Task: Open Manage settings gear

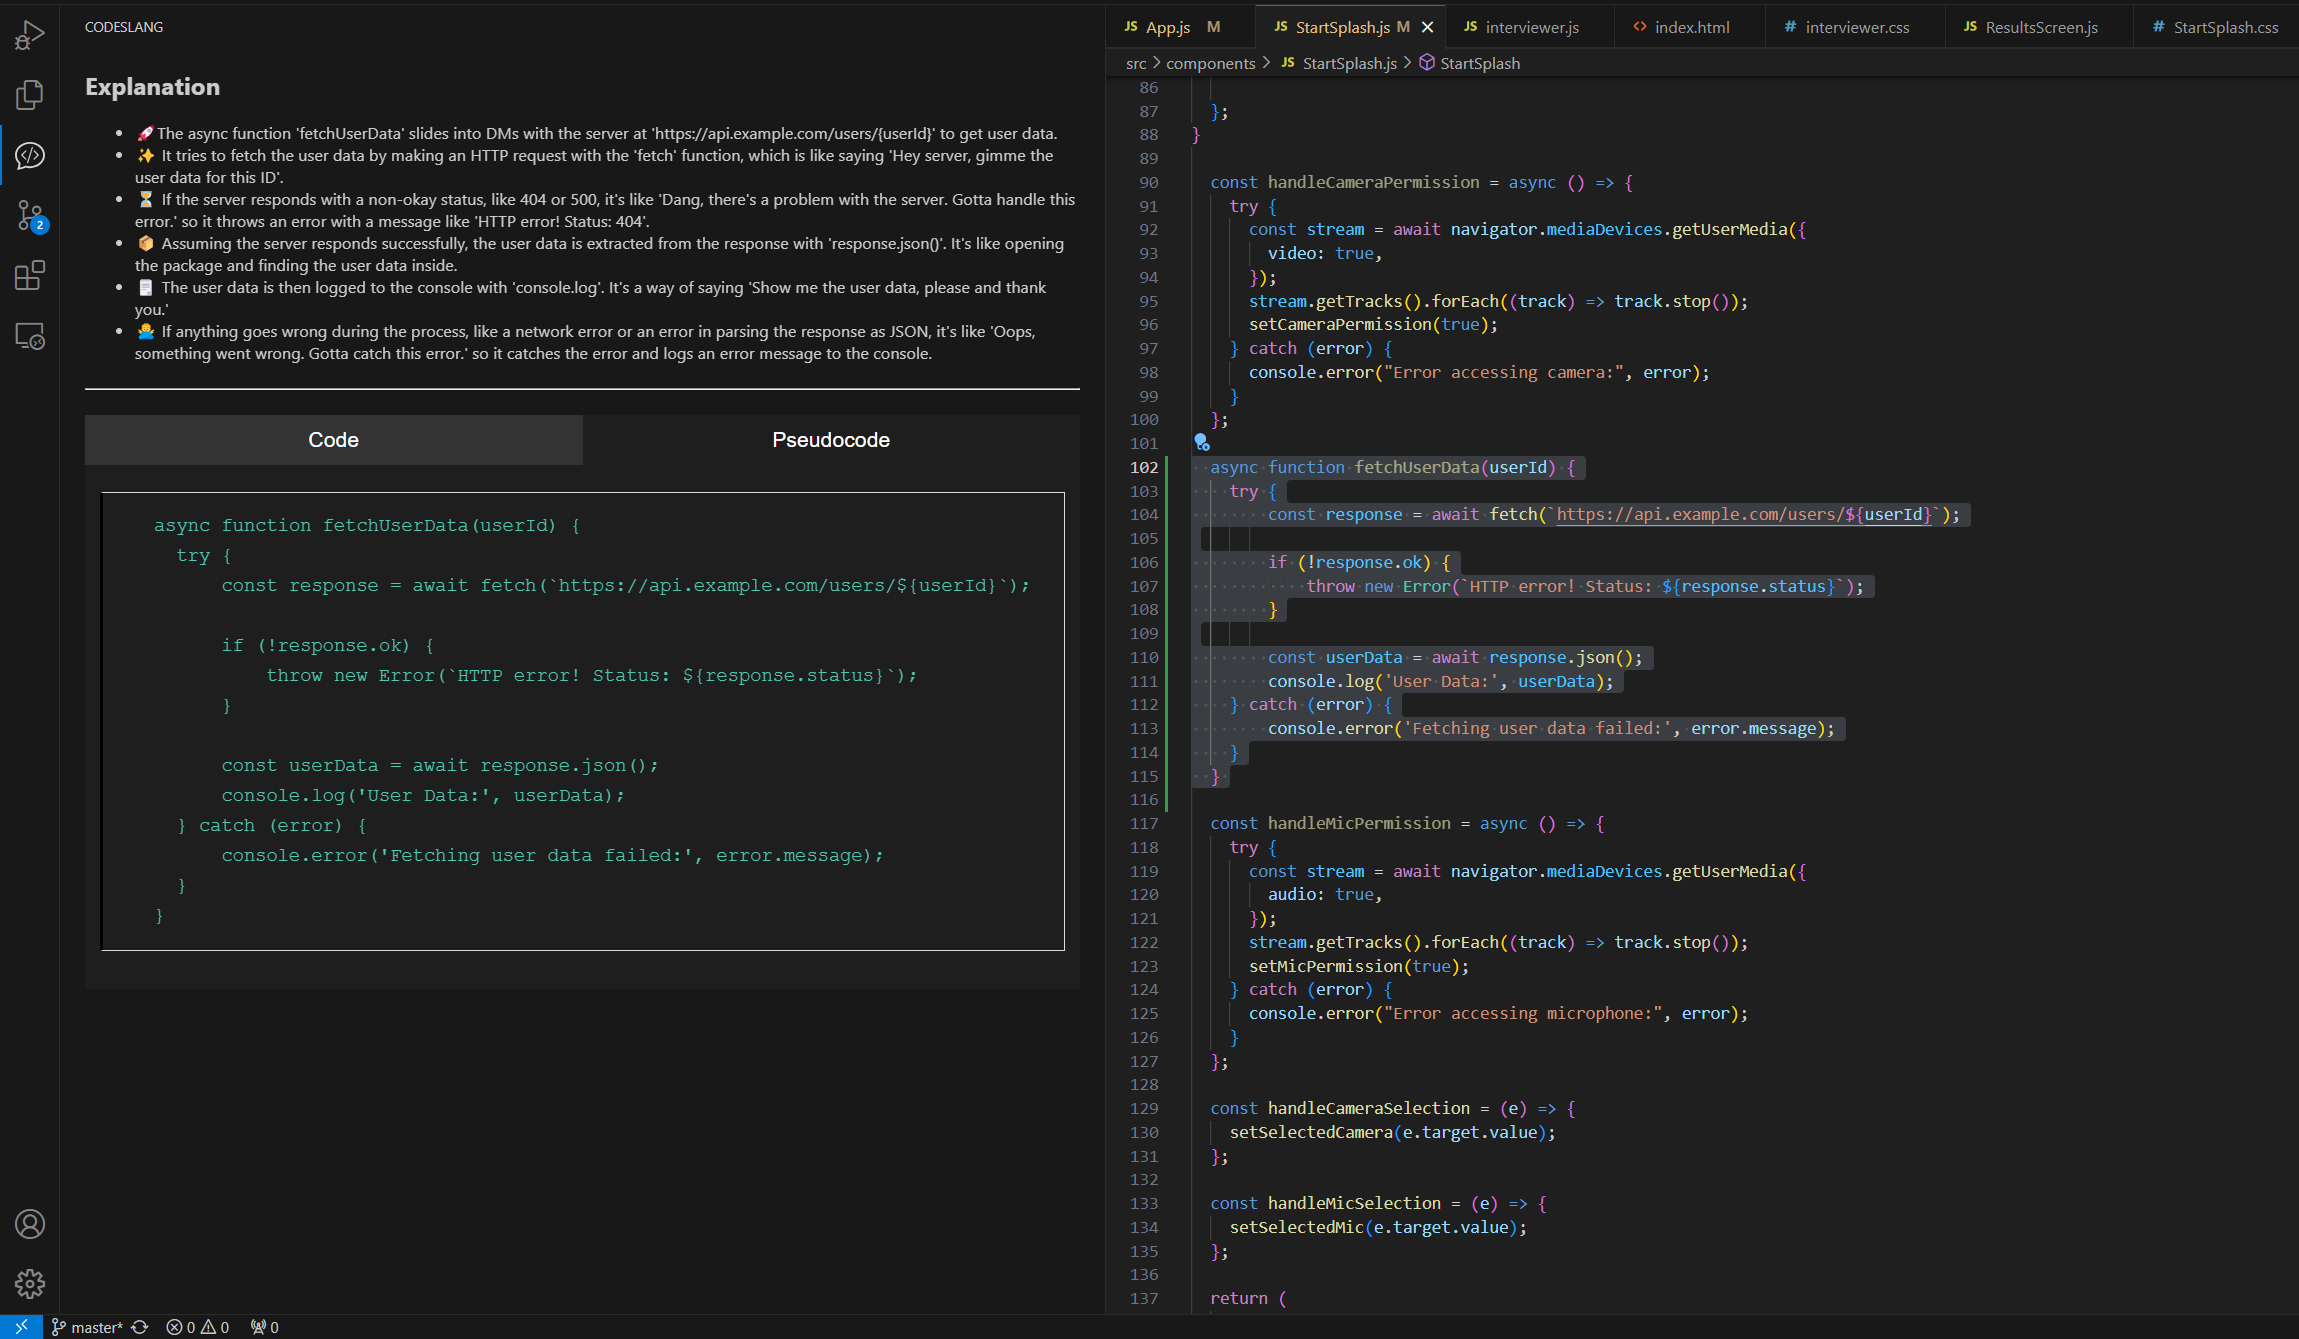Action: (29, 1283)
